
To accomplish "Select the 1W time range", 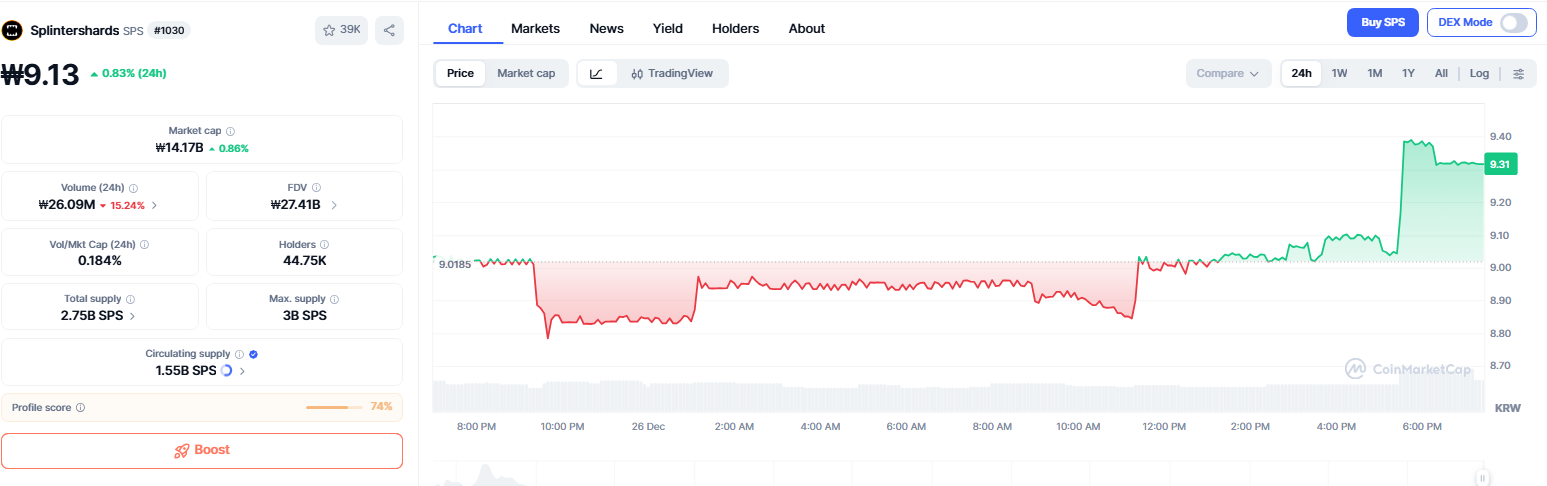I will [x=1339, y=73].
